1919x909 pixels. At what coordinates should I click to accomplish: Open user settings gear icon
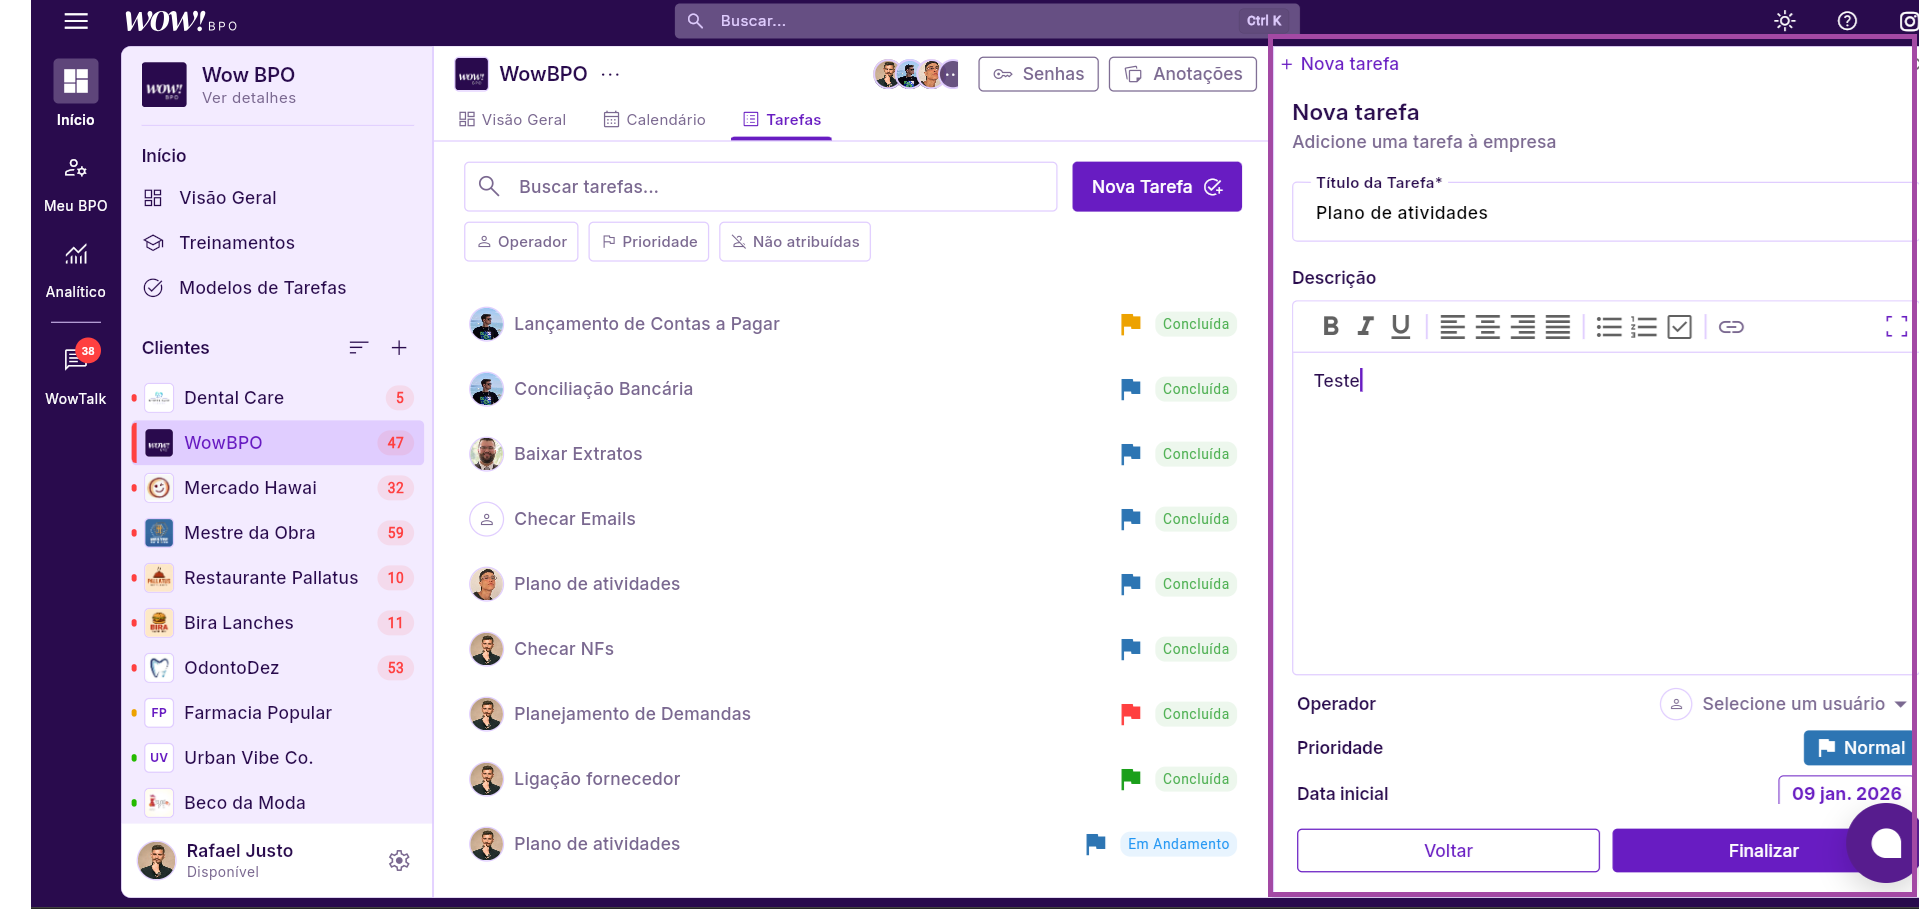tap(399, 860)
